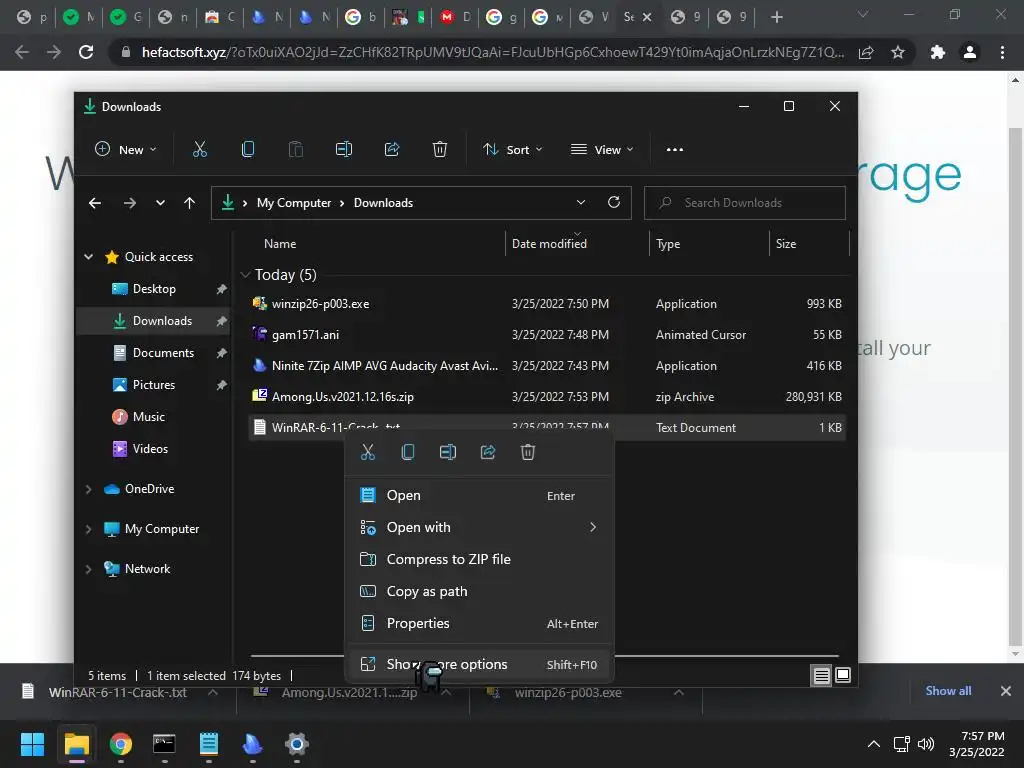Viewport: 1024px width, 768px height.
Task: Expand the OneDrive tree node
Action: [89, 489]
